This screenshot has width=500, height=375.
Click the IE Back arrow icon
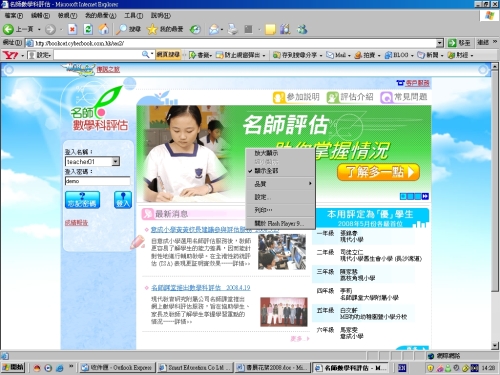8,29
